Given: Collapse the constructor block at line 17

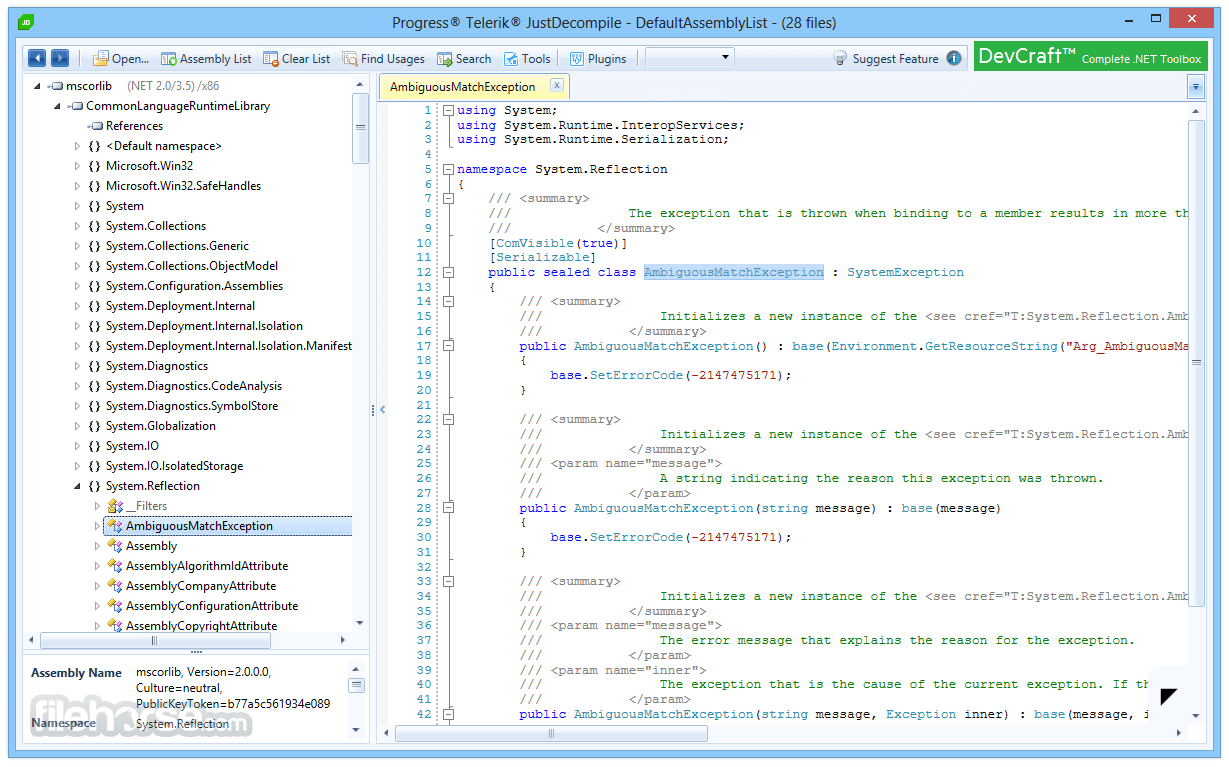Looking at the screenshot, I should point(448,346).
